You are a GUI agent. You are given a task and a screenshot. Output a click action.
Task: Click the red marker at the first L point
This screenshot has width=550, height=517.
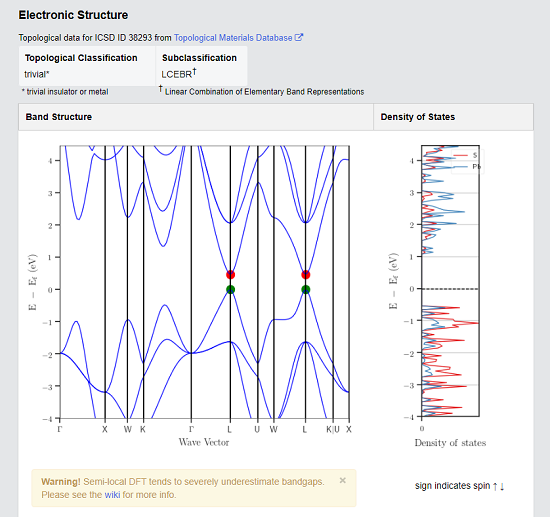pyautogui.click(x=230, y=275)
